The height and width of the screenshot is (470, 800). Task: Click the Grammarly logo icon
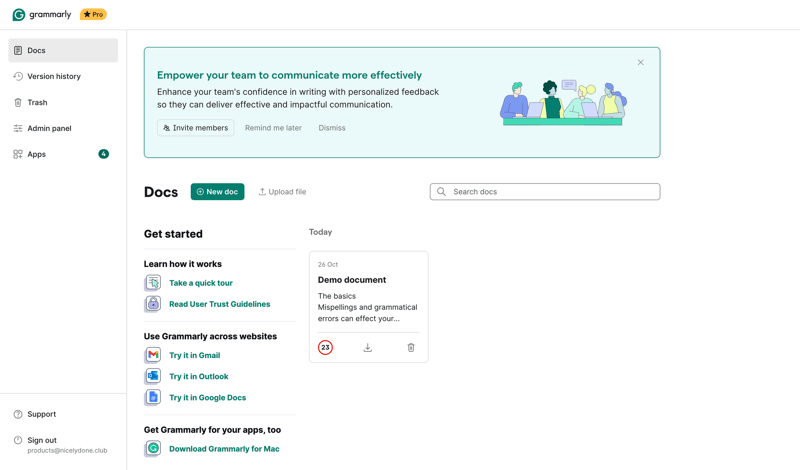point(19,15)
